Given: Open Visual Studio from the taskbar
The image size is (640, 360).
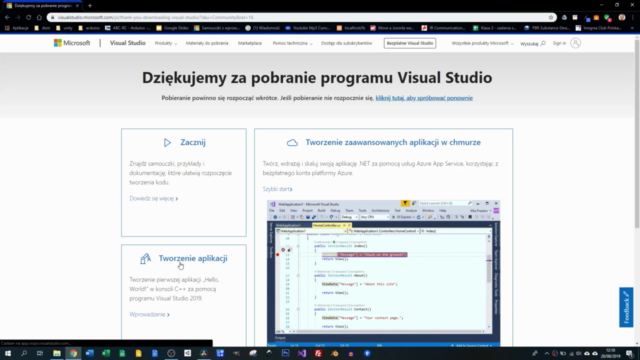Looking at the screenshot, I should [x=302, y=353].
